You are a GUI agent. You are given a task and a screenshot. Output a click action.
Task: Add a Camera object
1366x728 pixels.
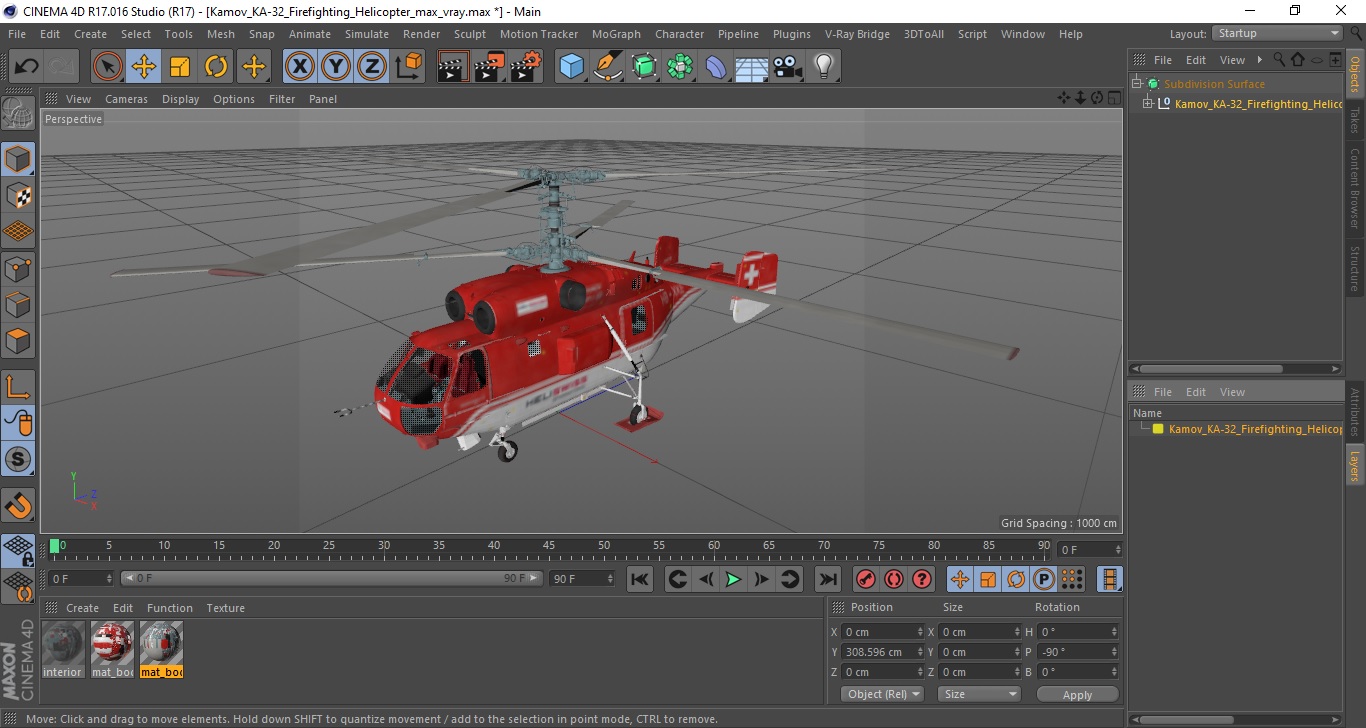pos(788,67)
